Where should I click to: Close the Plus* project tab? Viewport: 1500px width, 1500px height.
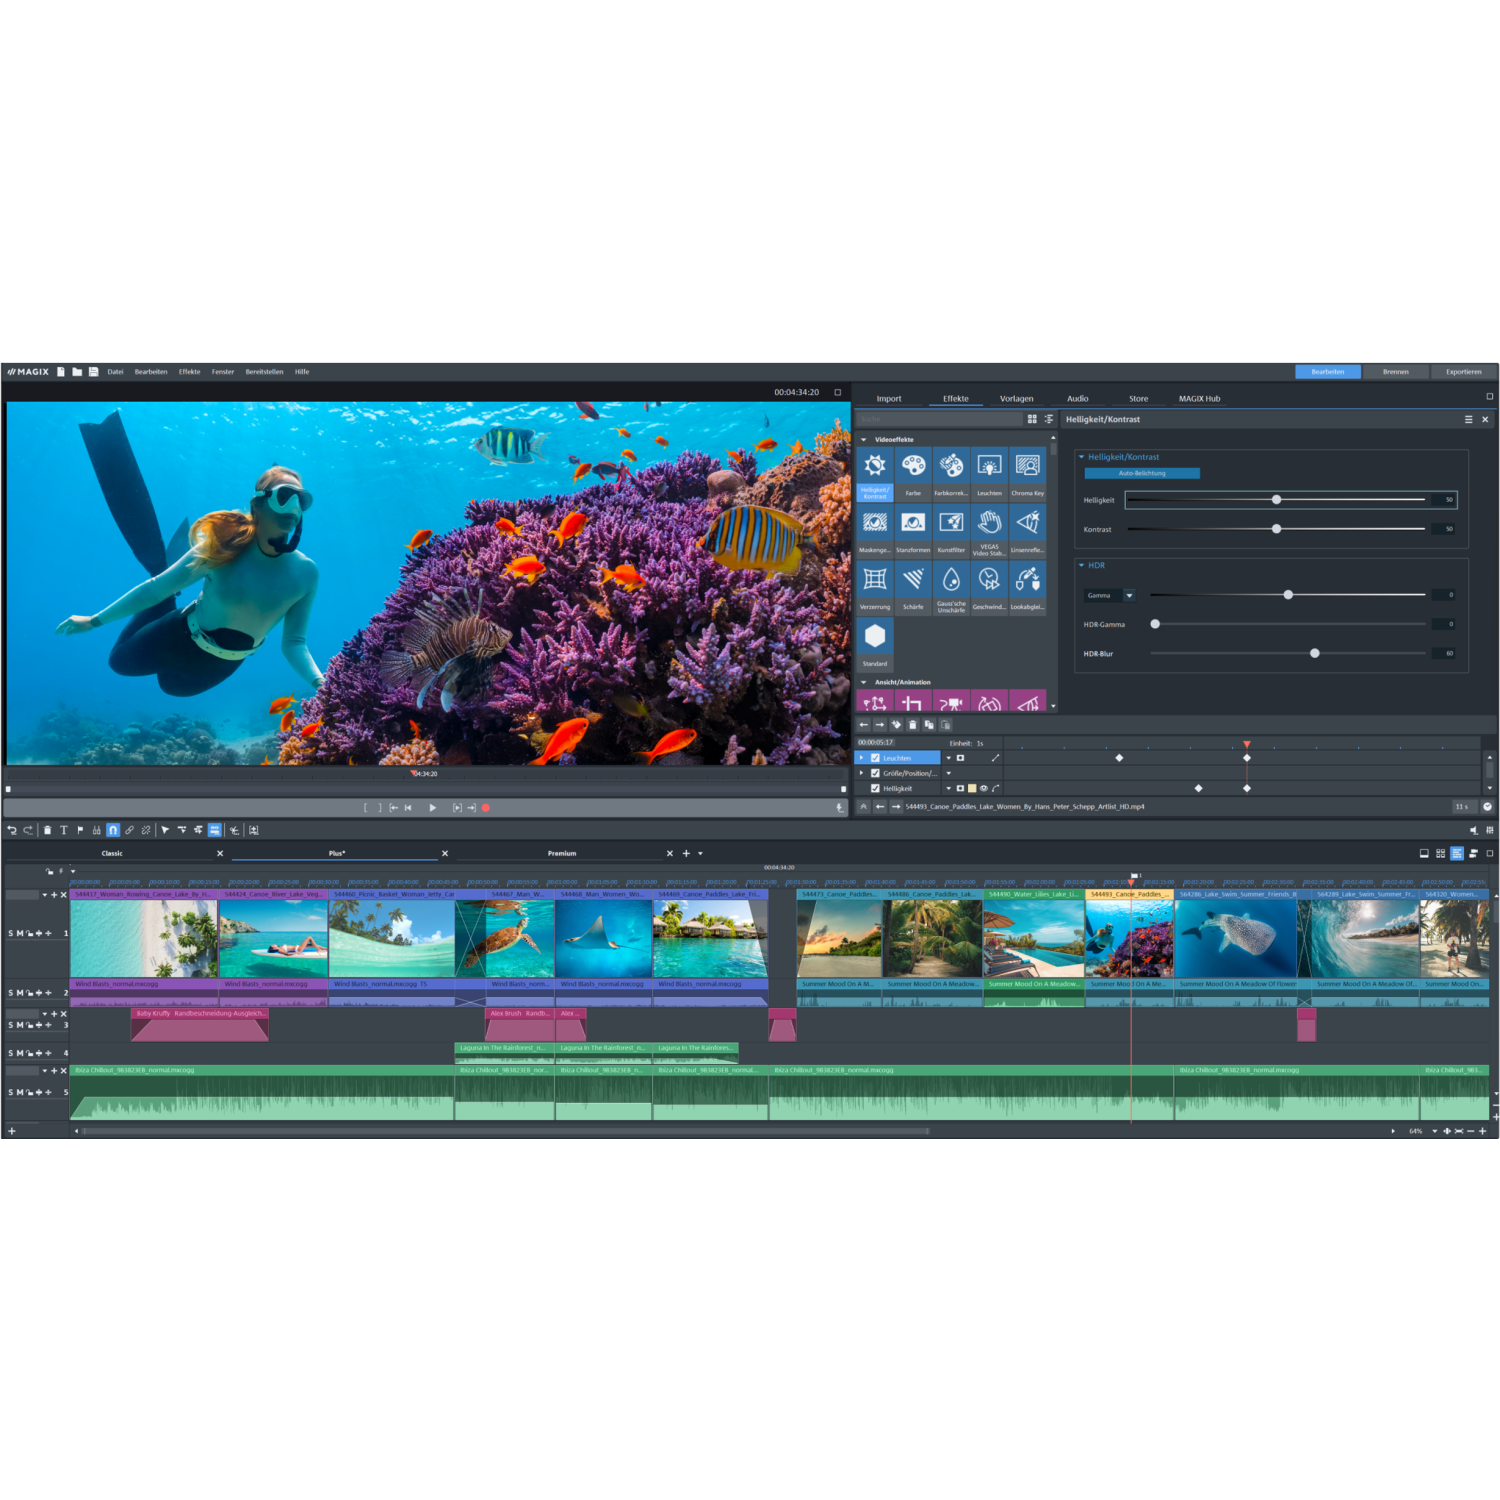(x=445, y=853)
